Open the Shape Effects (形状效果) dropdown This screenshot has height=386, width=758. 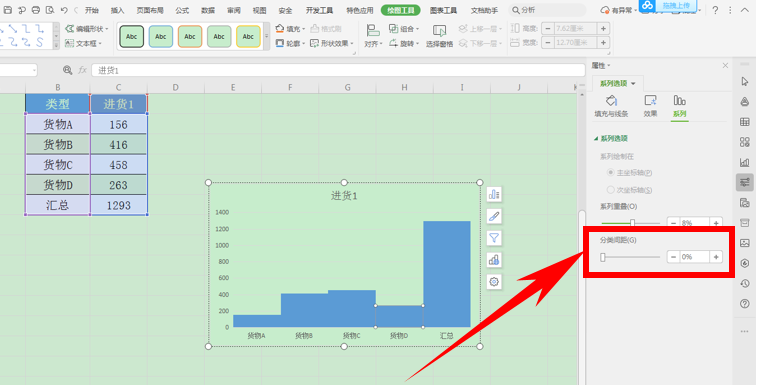click(332, 44)
